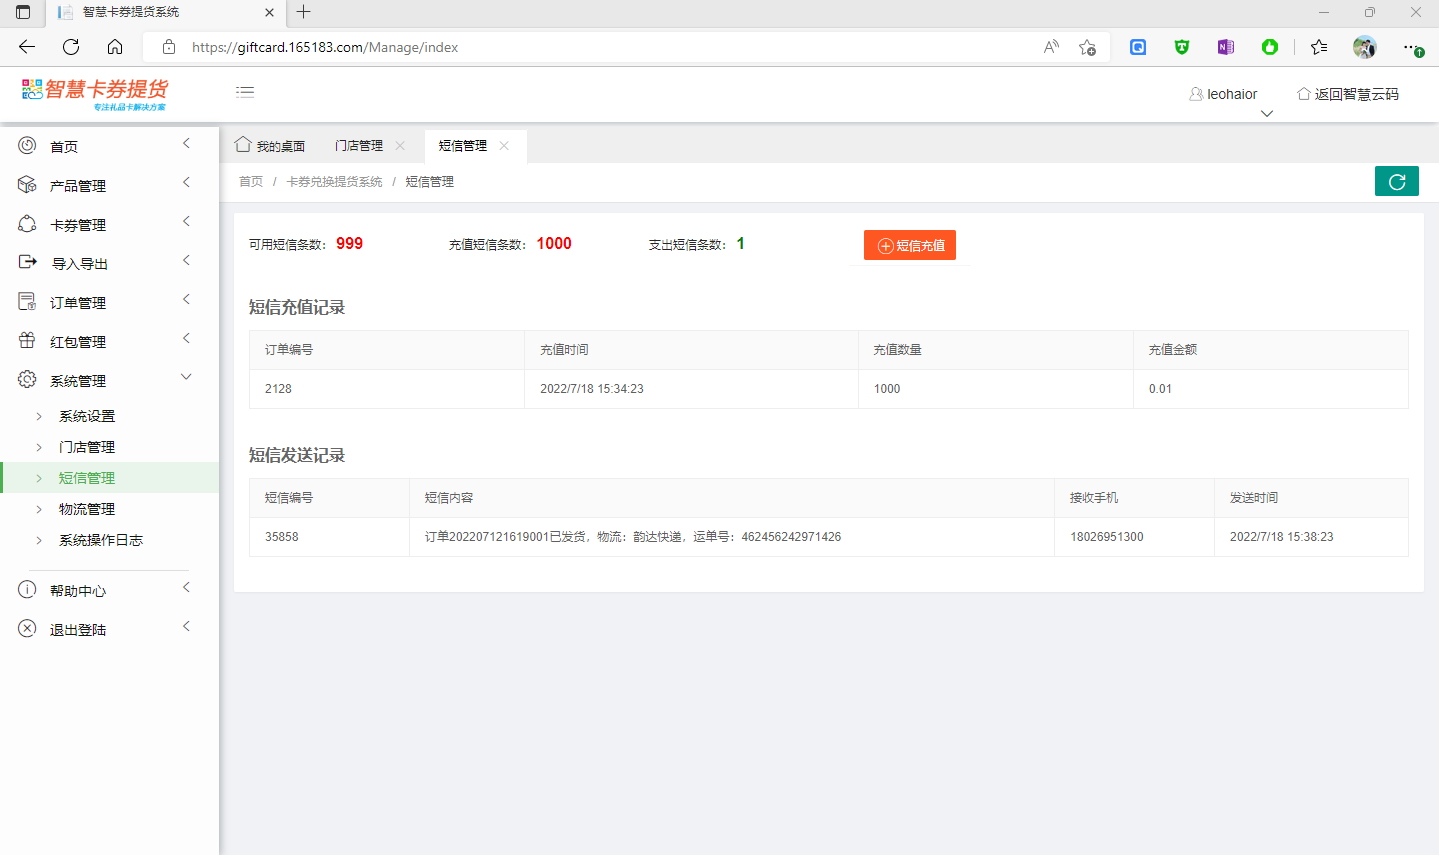The height and width of the screenshot is (855, 1439).
Task: Click the 短信充值 recharge button
Action: (x=909, y=245)
